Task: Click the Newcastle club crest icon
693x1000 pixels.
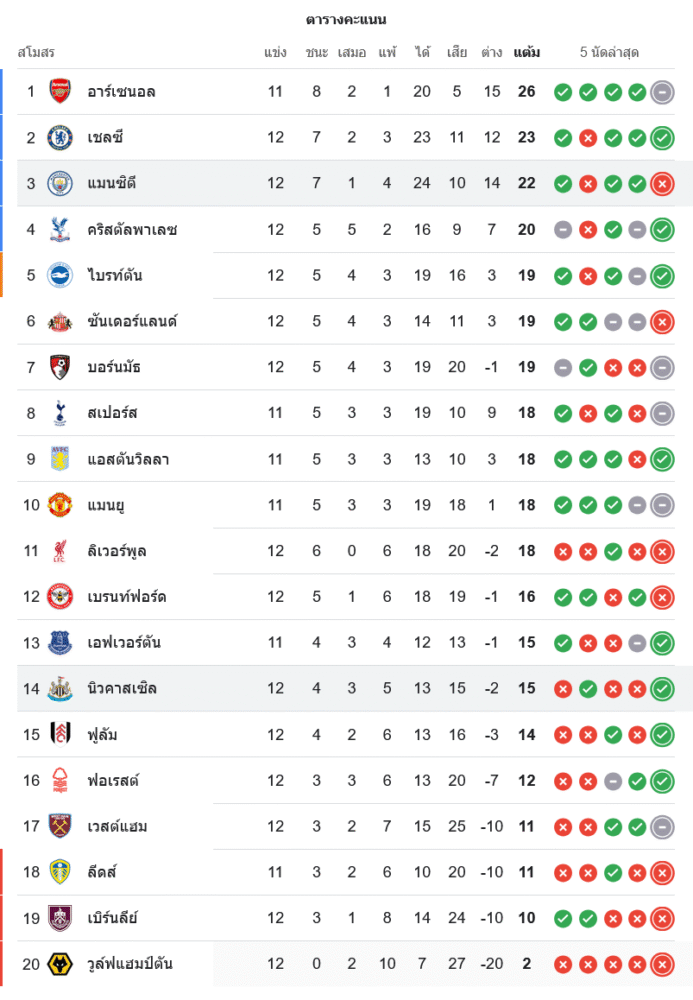Action: pyautogui.click(x=61, y=689)
